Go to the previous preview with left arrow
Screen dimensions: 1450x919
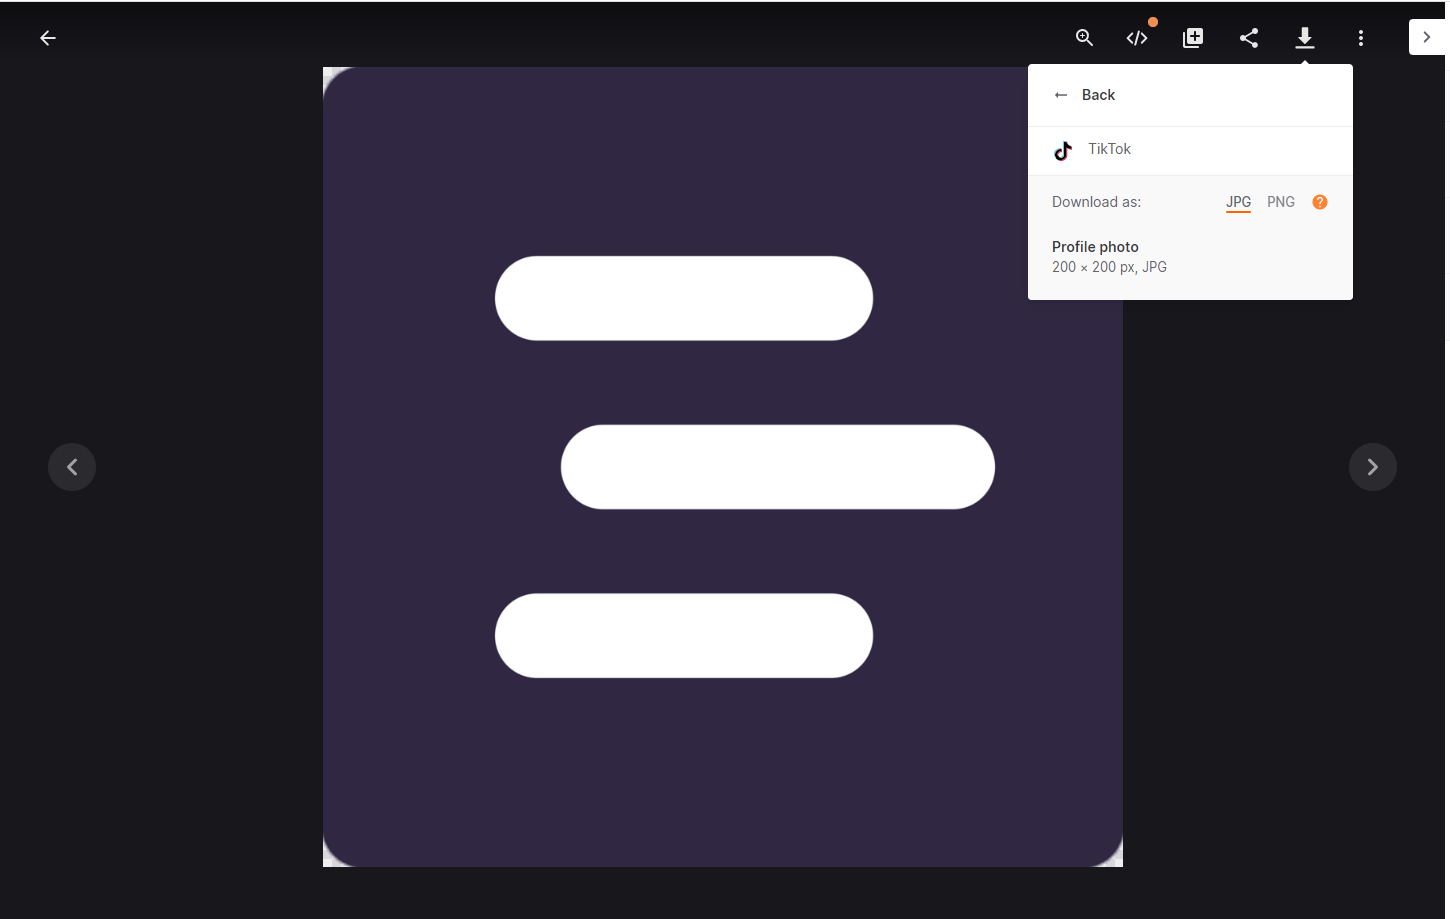[x=71, y=466]
